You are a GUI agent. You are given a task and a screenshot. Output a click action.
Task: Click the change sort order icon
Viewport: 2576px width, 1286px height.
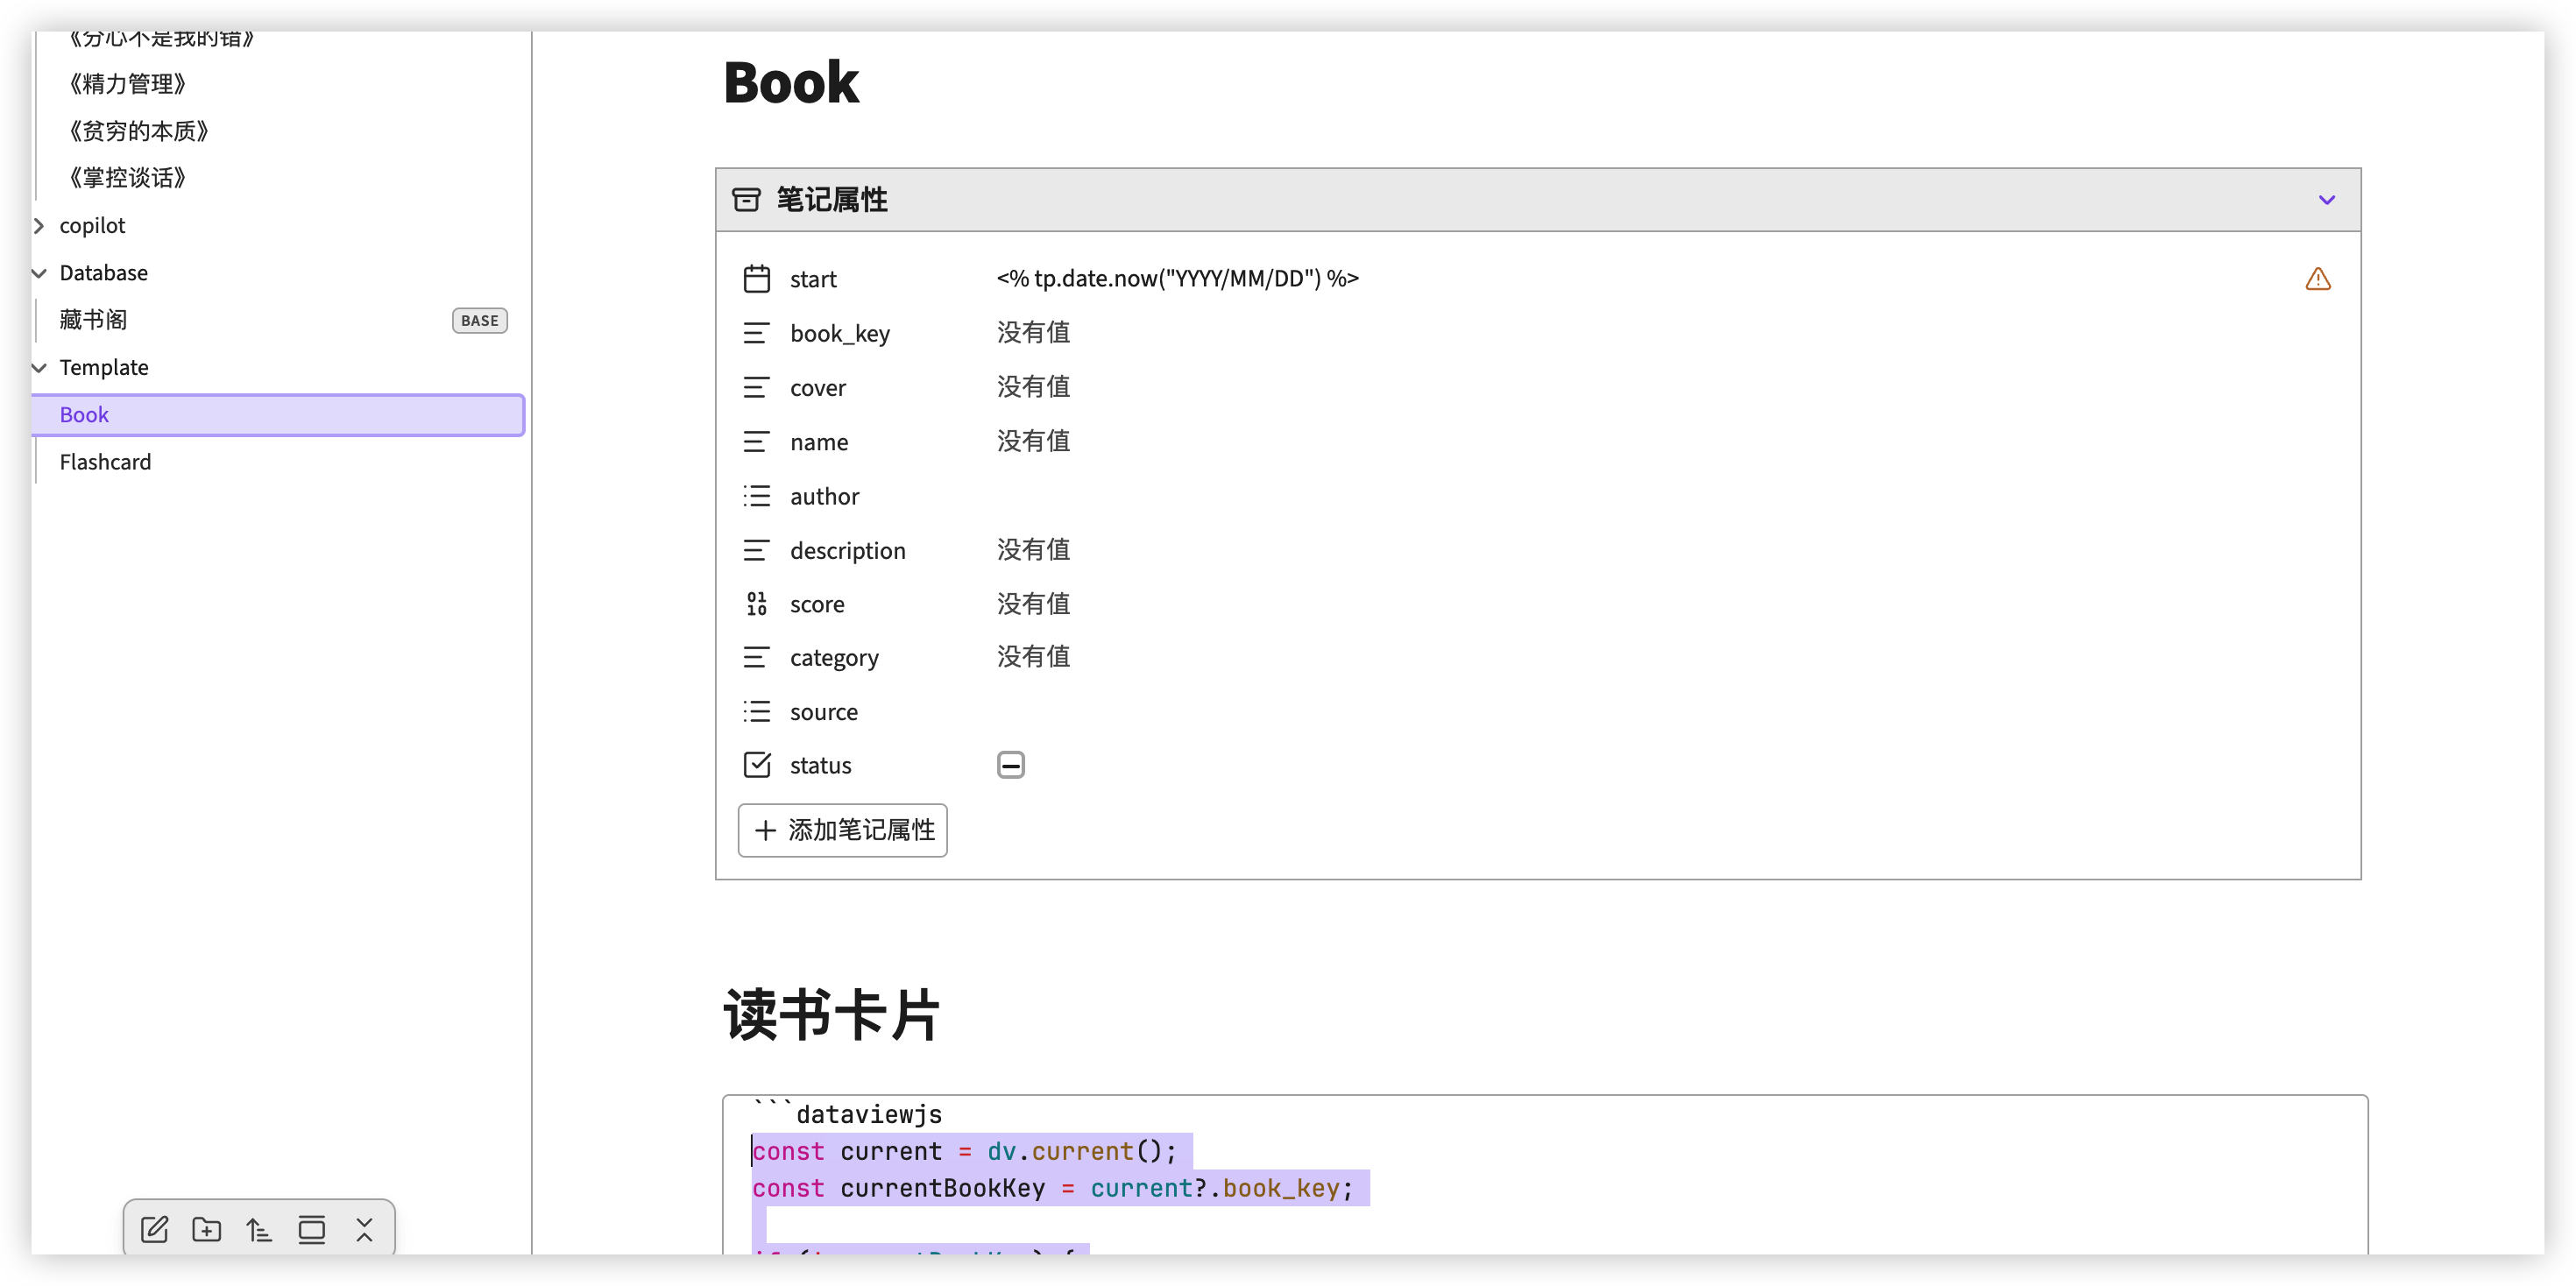click(259, 1229)
